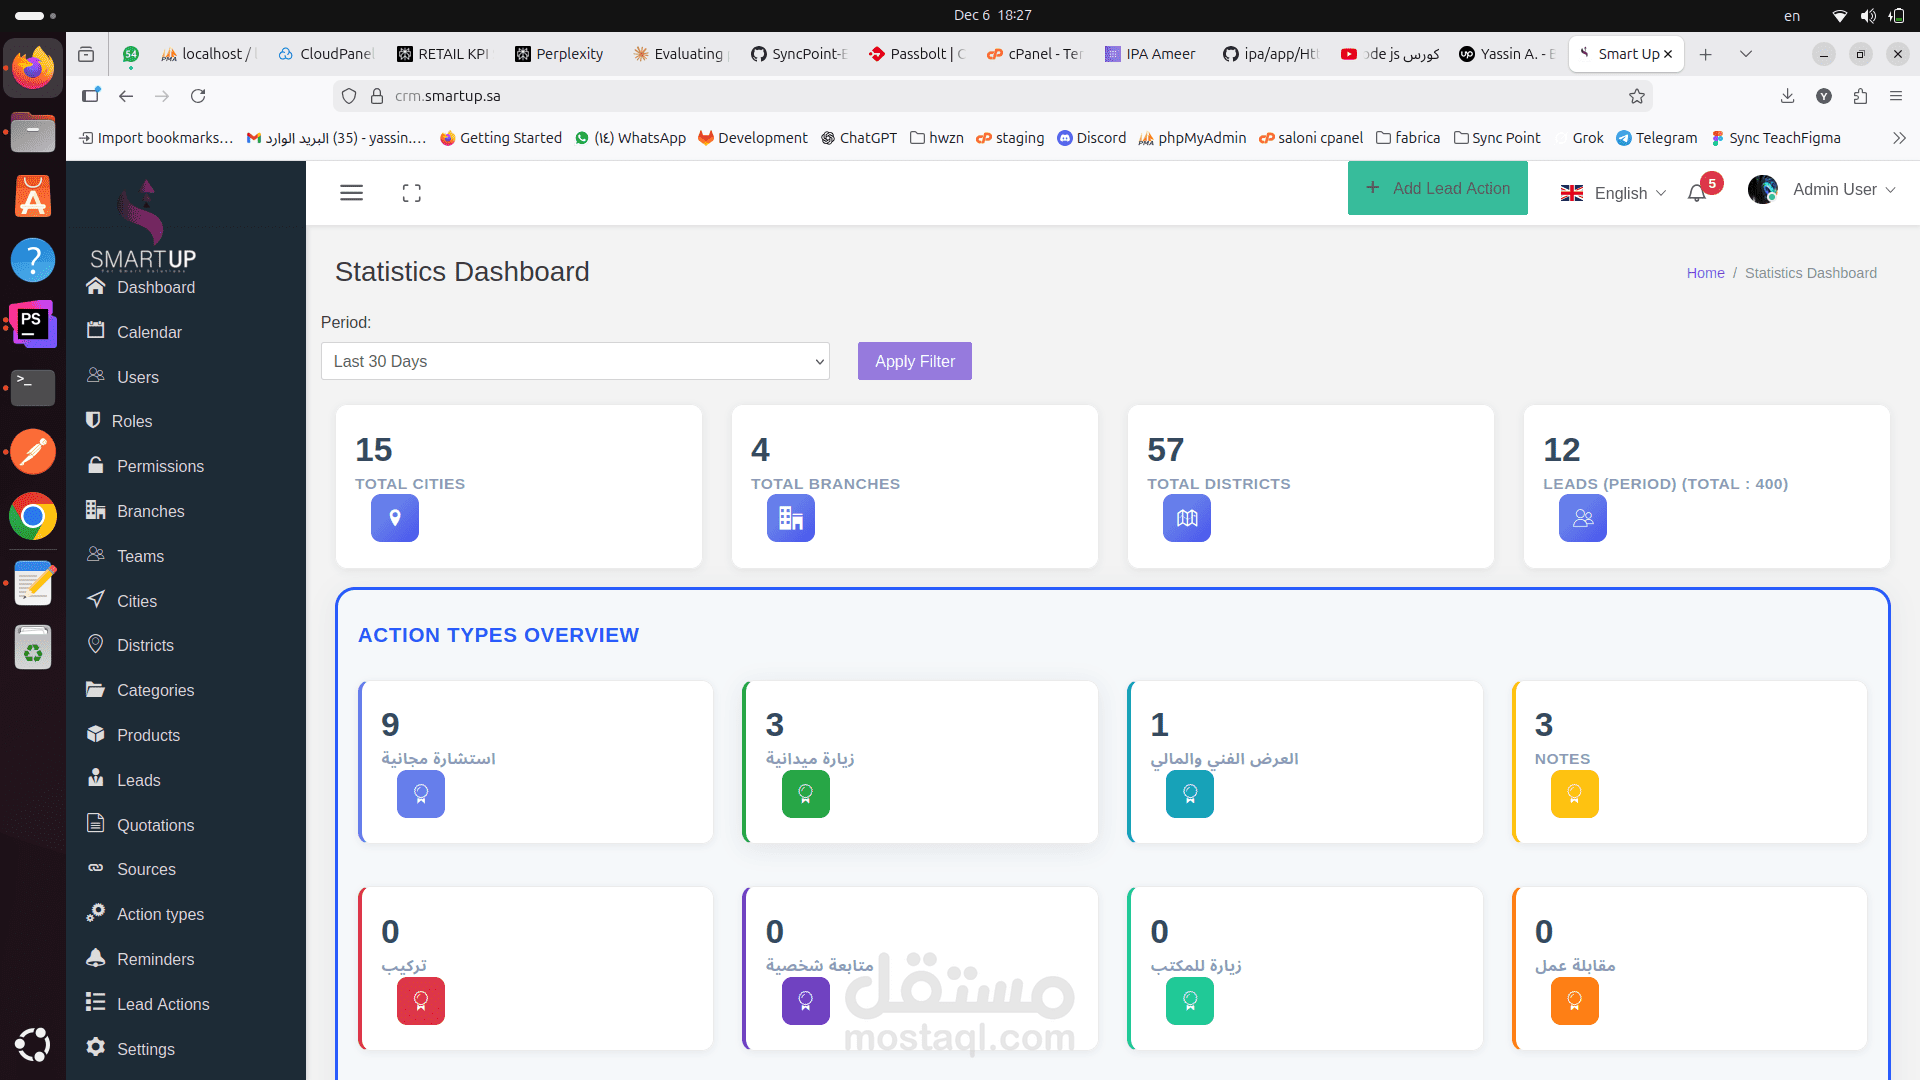Open the Home breadcrumb link

[x=1705, y=273]
